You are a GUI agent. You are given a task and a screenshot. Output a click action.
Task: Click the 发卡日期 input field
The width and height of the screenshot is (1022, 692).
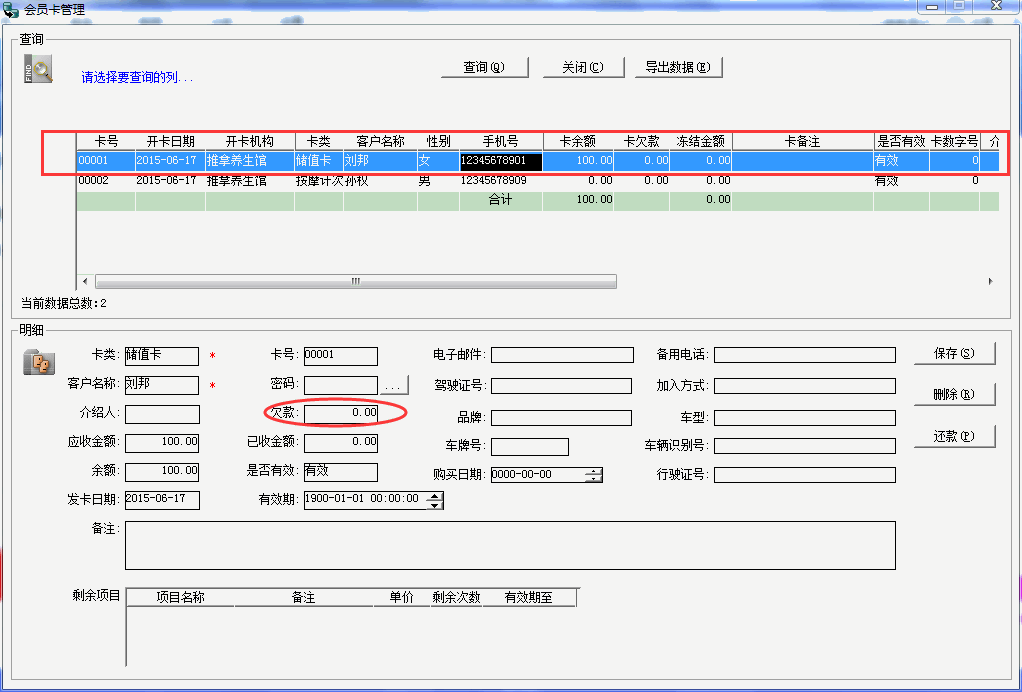tap(162, 500)
